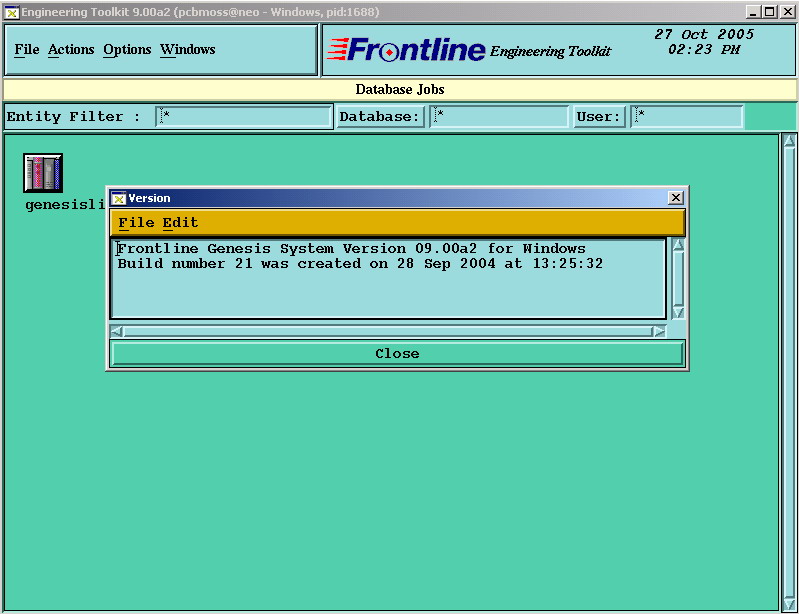This screenshot has height=614, width=799.
Task: Click the date and time display
Action: tap(704, 42)
